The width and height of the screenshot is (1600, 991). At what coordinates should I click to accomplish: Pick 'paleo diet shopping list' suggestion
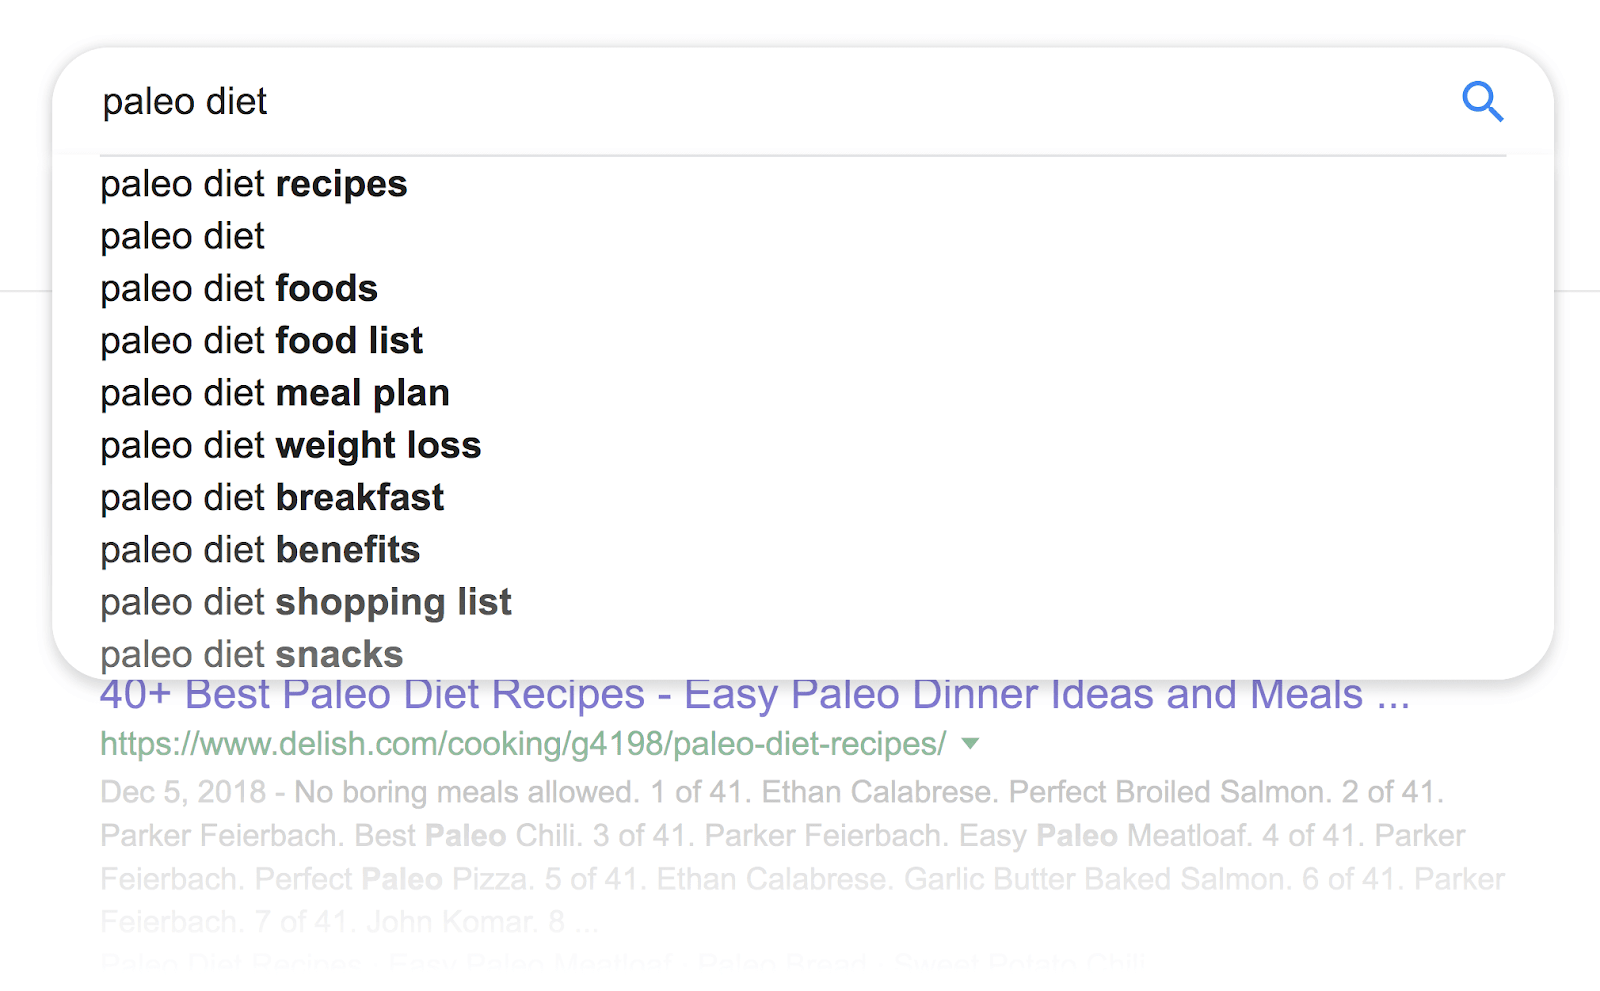[306, 602]
